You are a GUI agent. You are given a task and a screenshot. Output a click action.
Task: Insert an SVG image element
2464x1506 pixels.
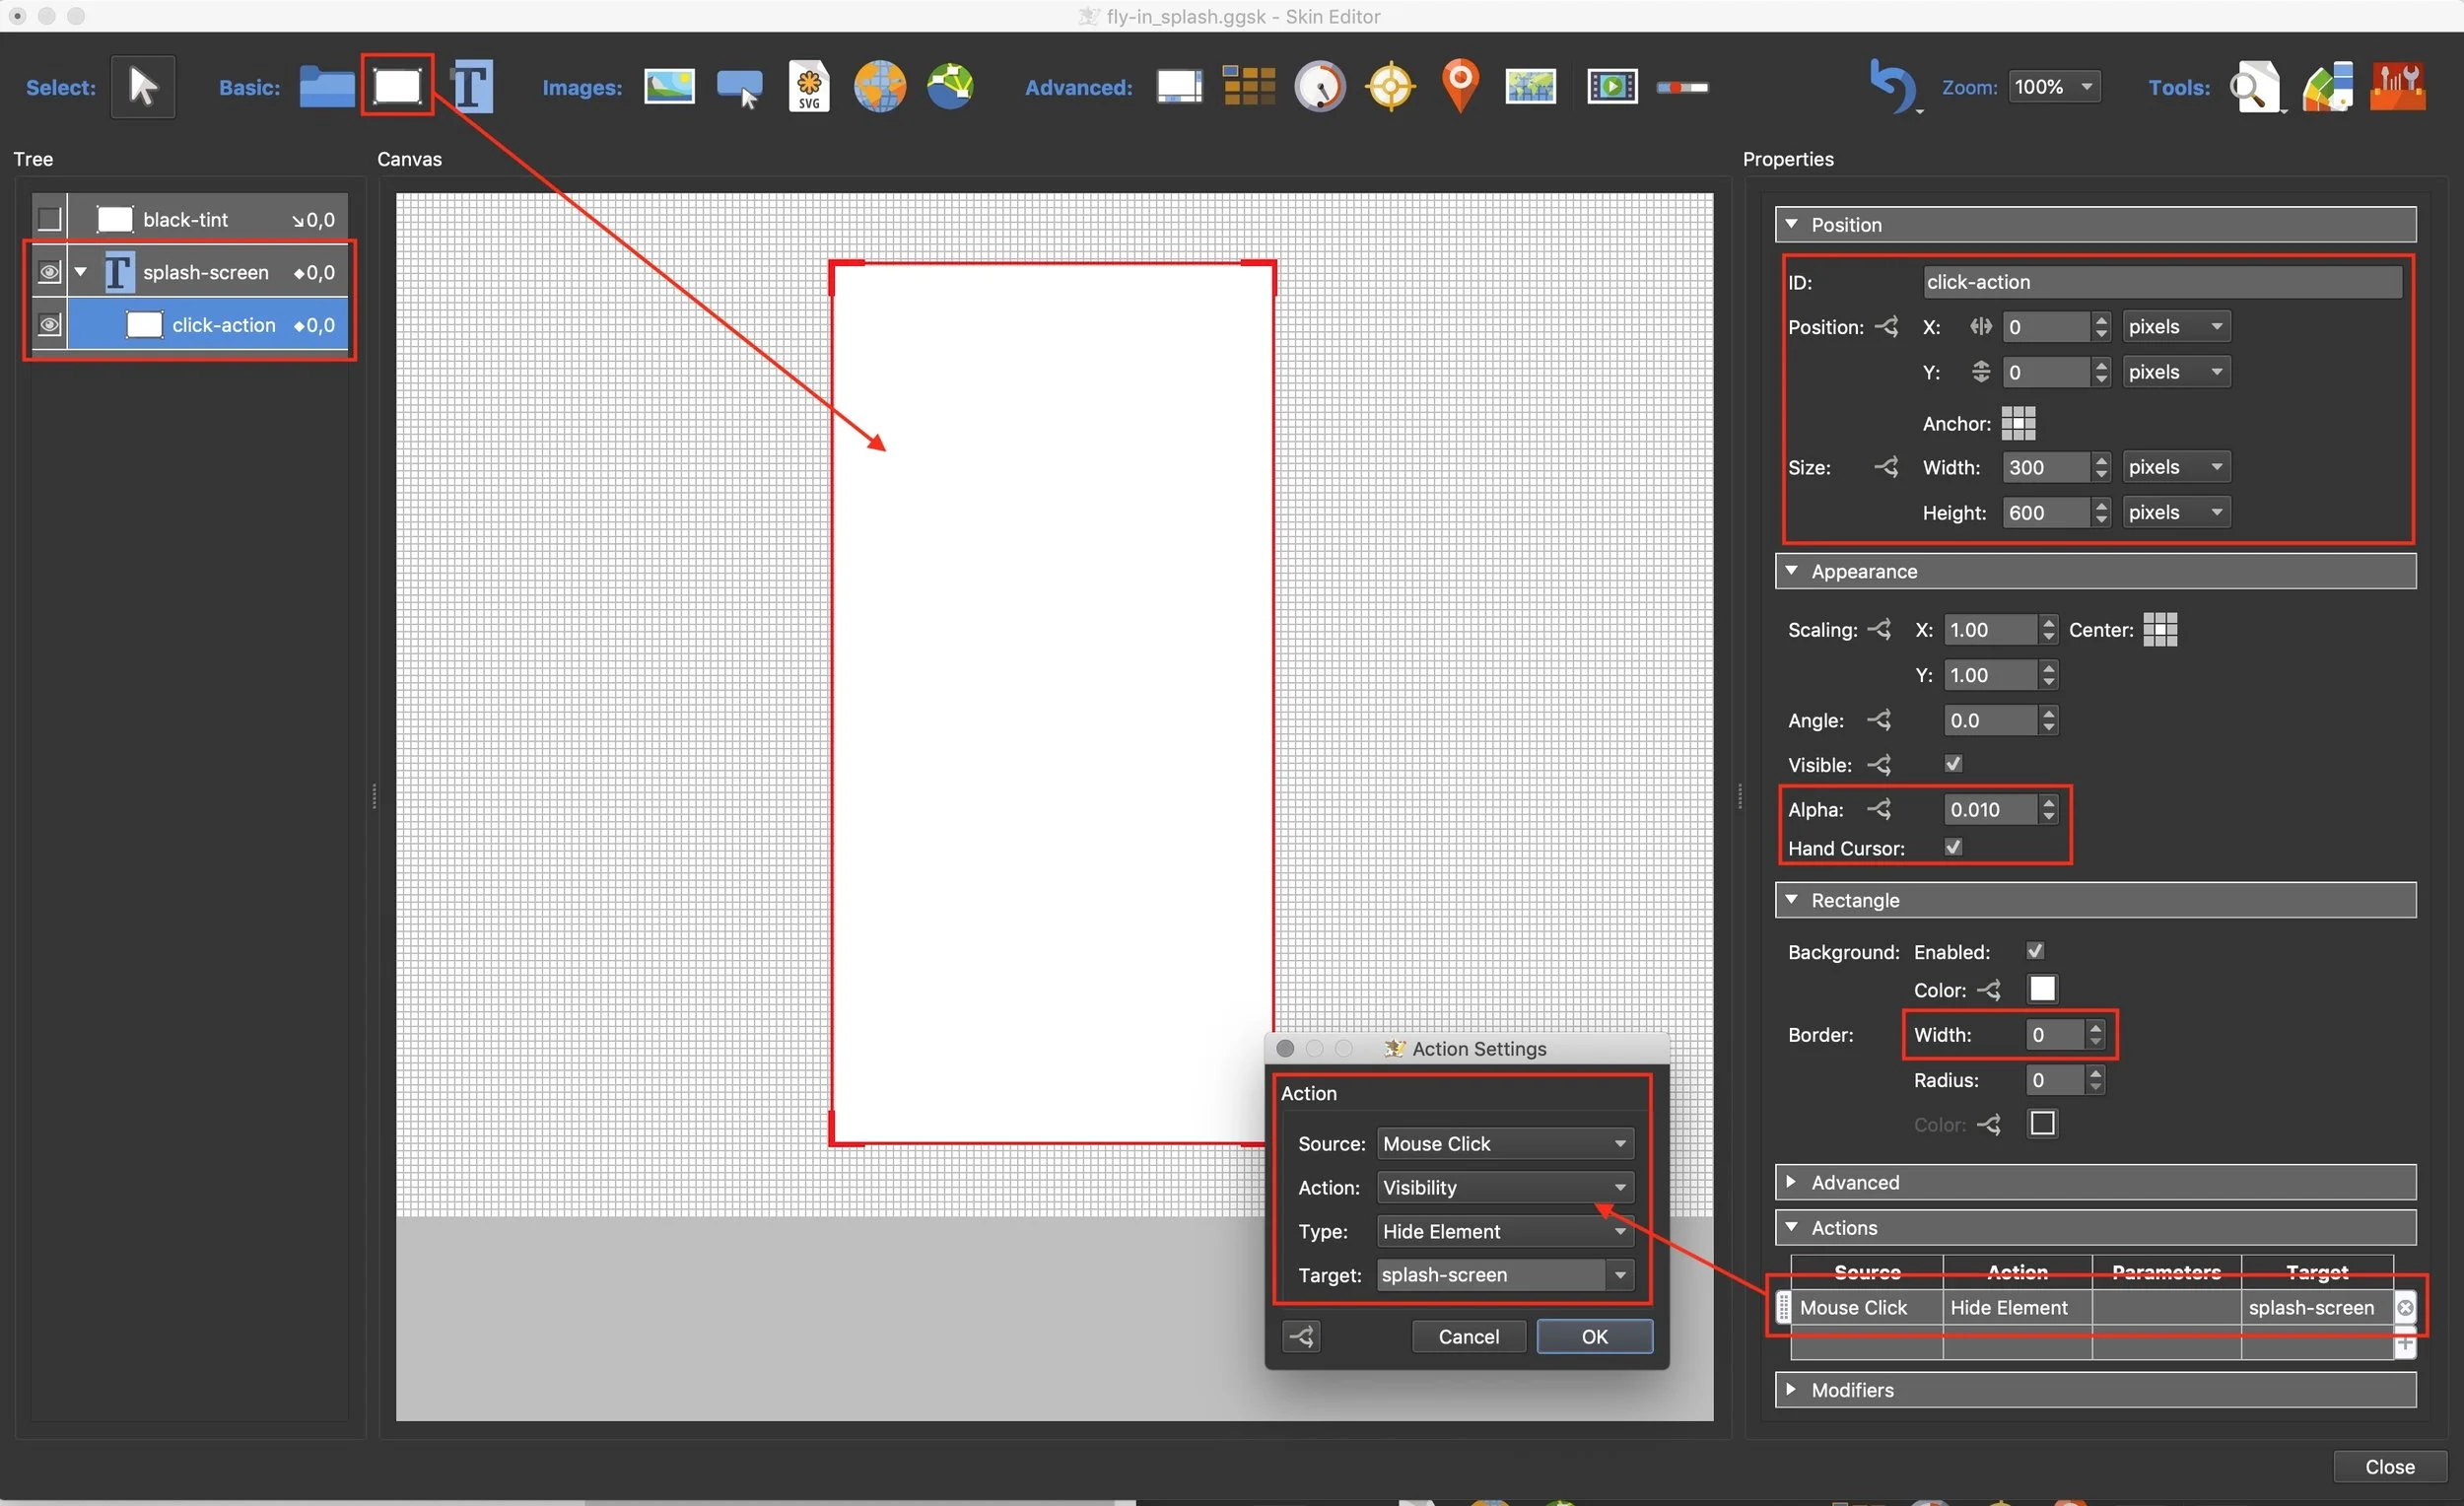pyautogui.click(x=809, y=87)
